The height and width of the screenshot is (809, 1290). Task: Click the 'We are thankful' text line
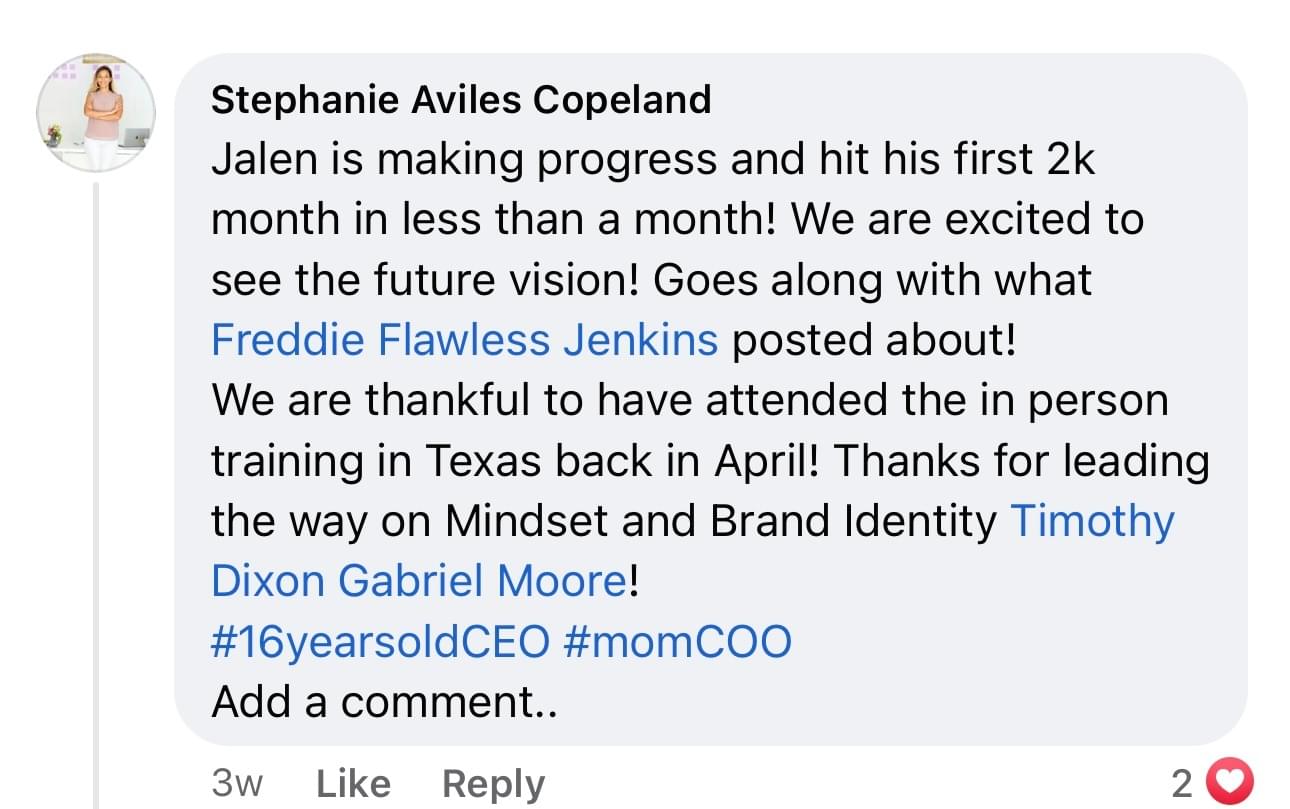coord(688,400)
